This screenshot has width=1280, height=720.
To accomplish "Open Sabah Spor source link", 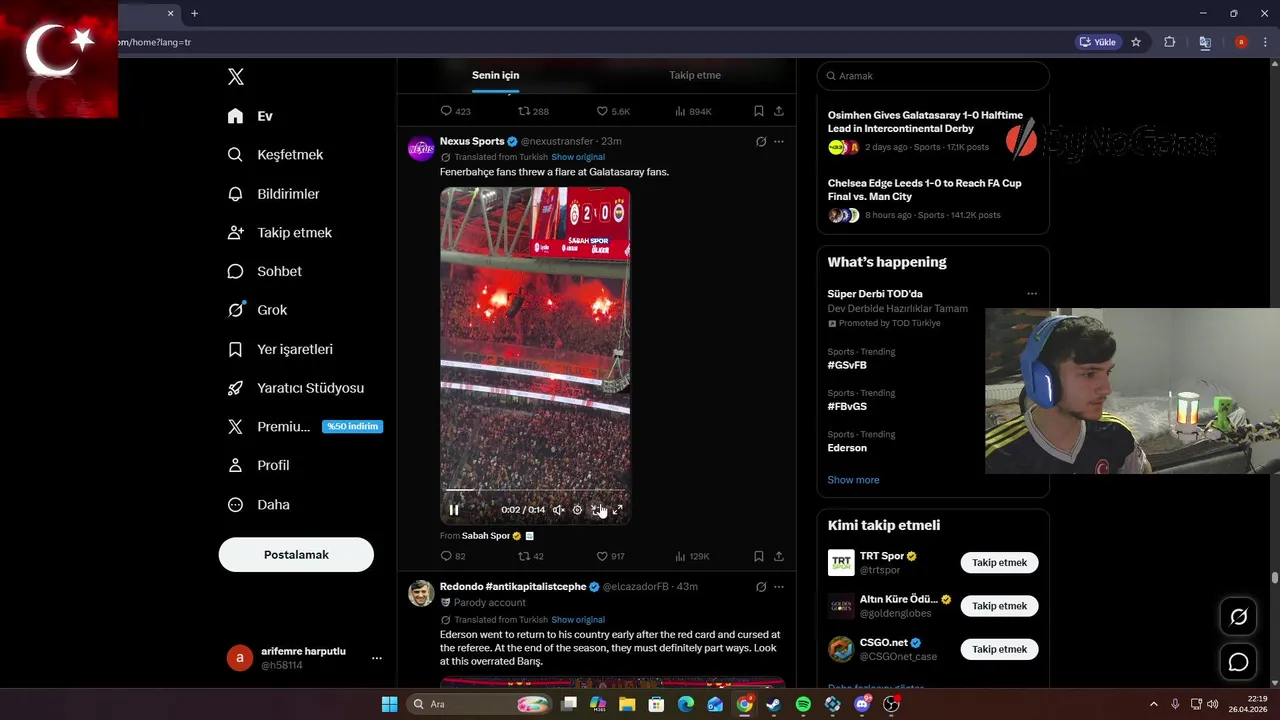I will coord(486,536).
